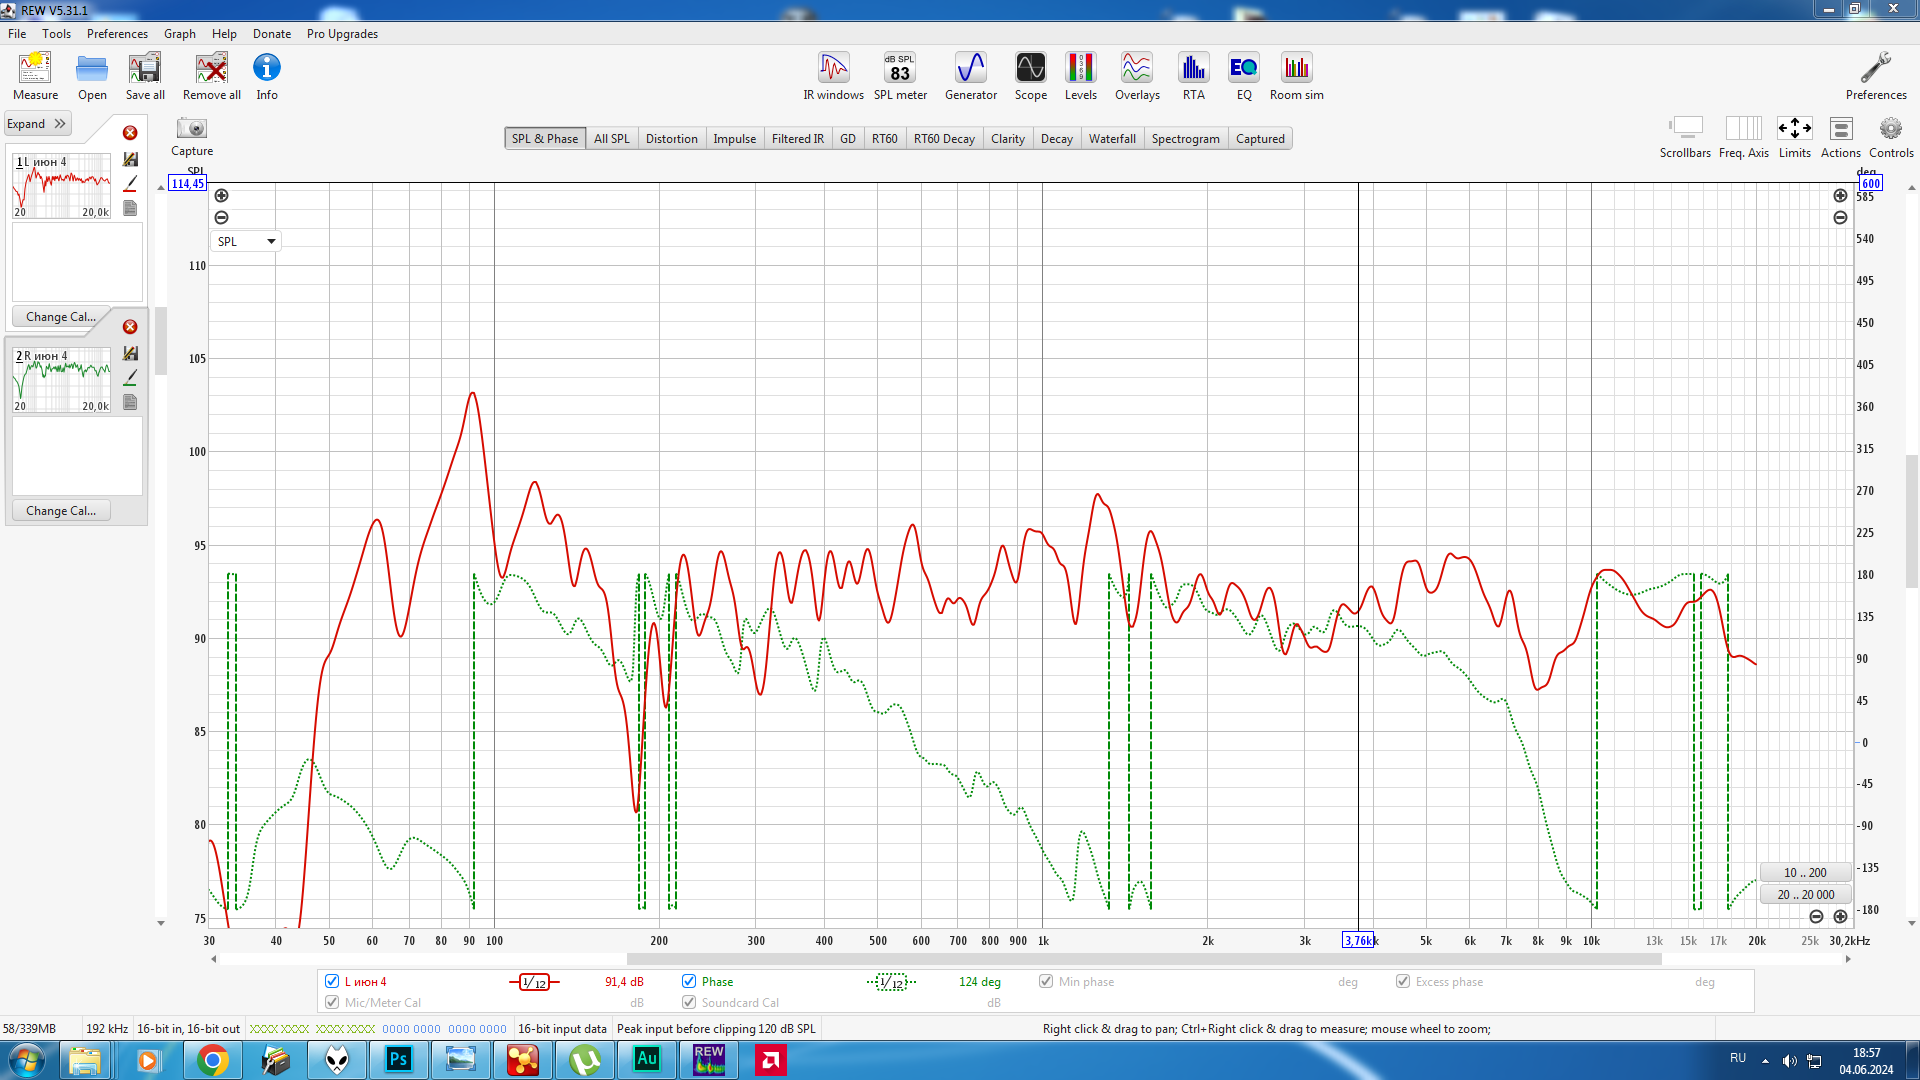The height and width of the screenshot is (1080, 1920).
Task: Uncheck the L июн 4 trace checkbox
Action: (332, 981)
